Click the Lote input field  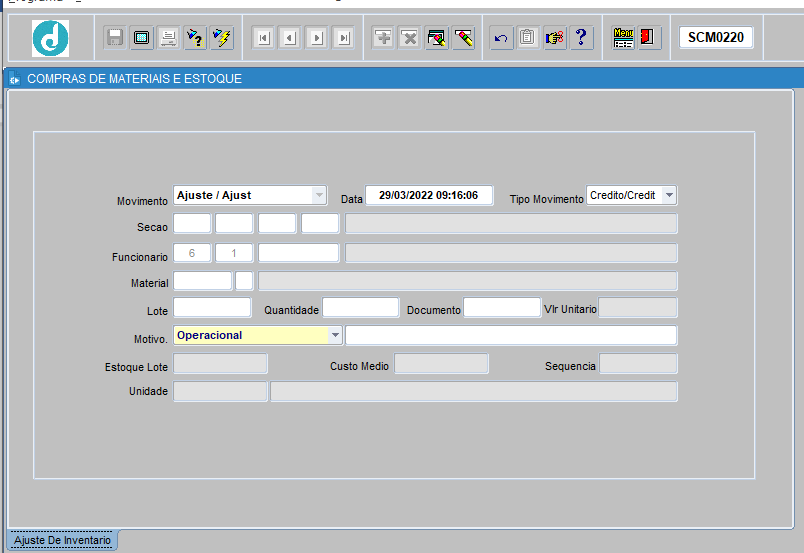[212, 308]
